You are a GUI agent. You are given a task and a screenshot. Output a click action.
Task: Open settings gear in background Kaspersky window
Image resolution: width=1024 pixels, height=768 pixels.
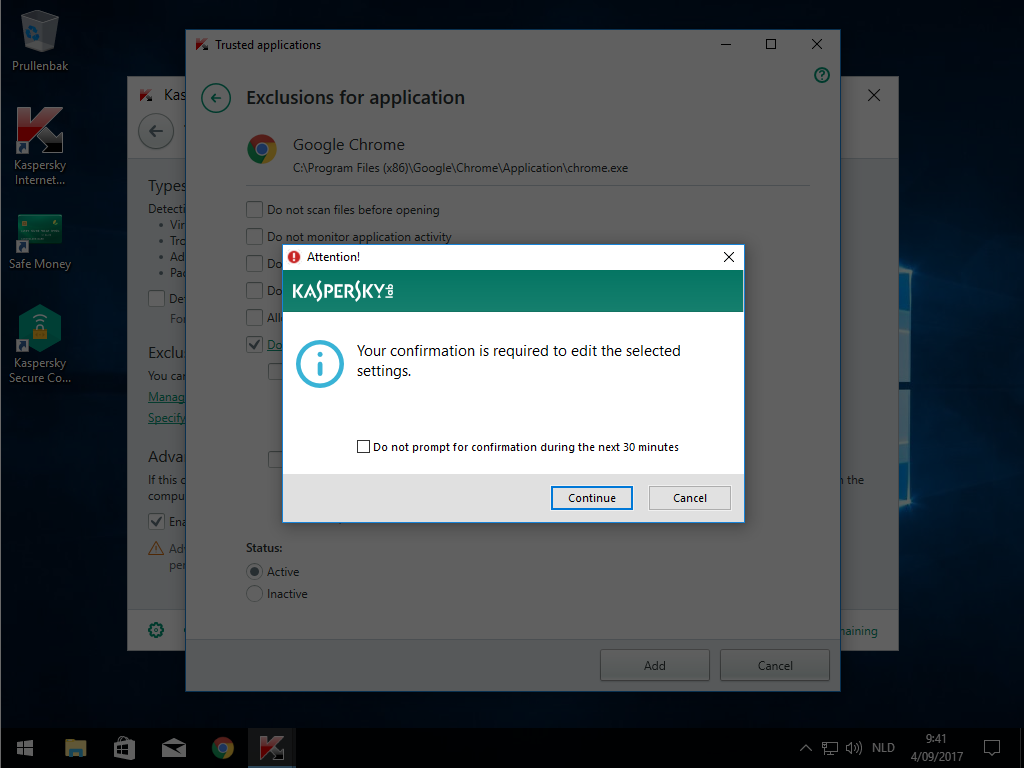pyautogui.click(x=155, y=630)
